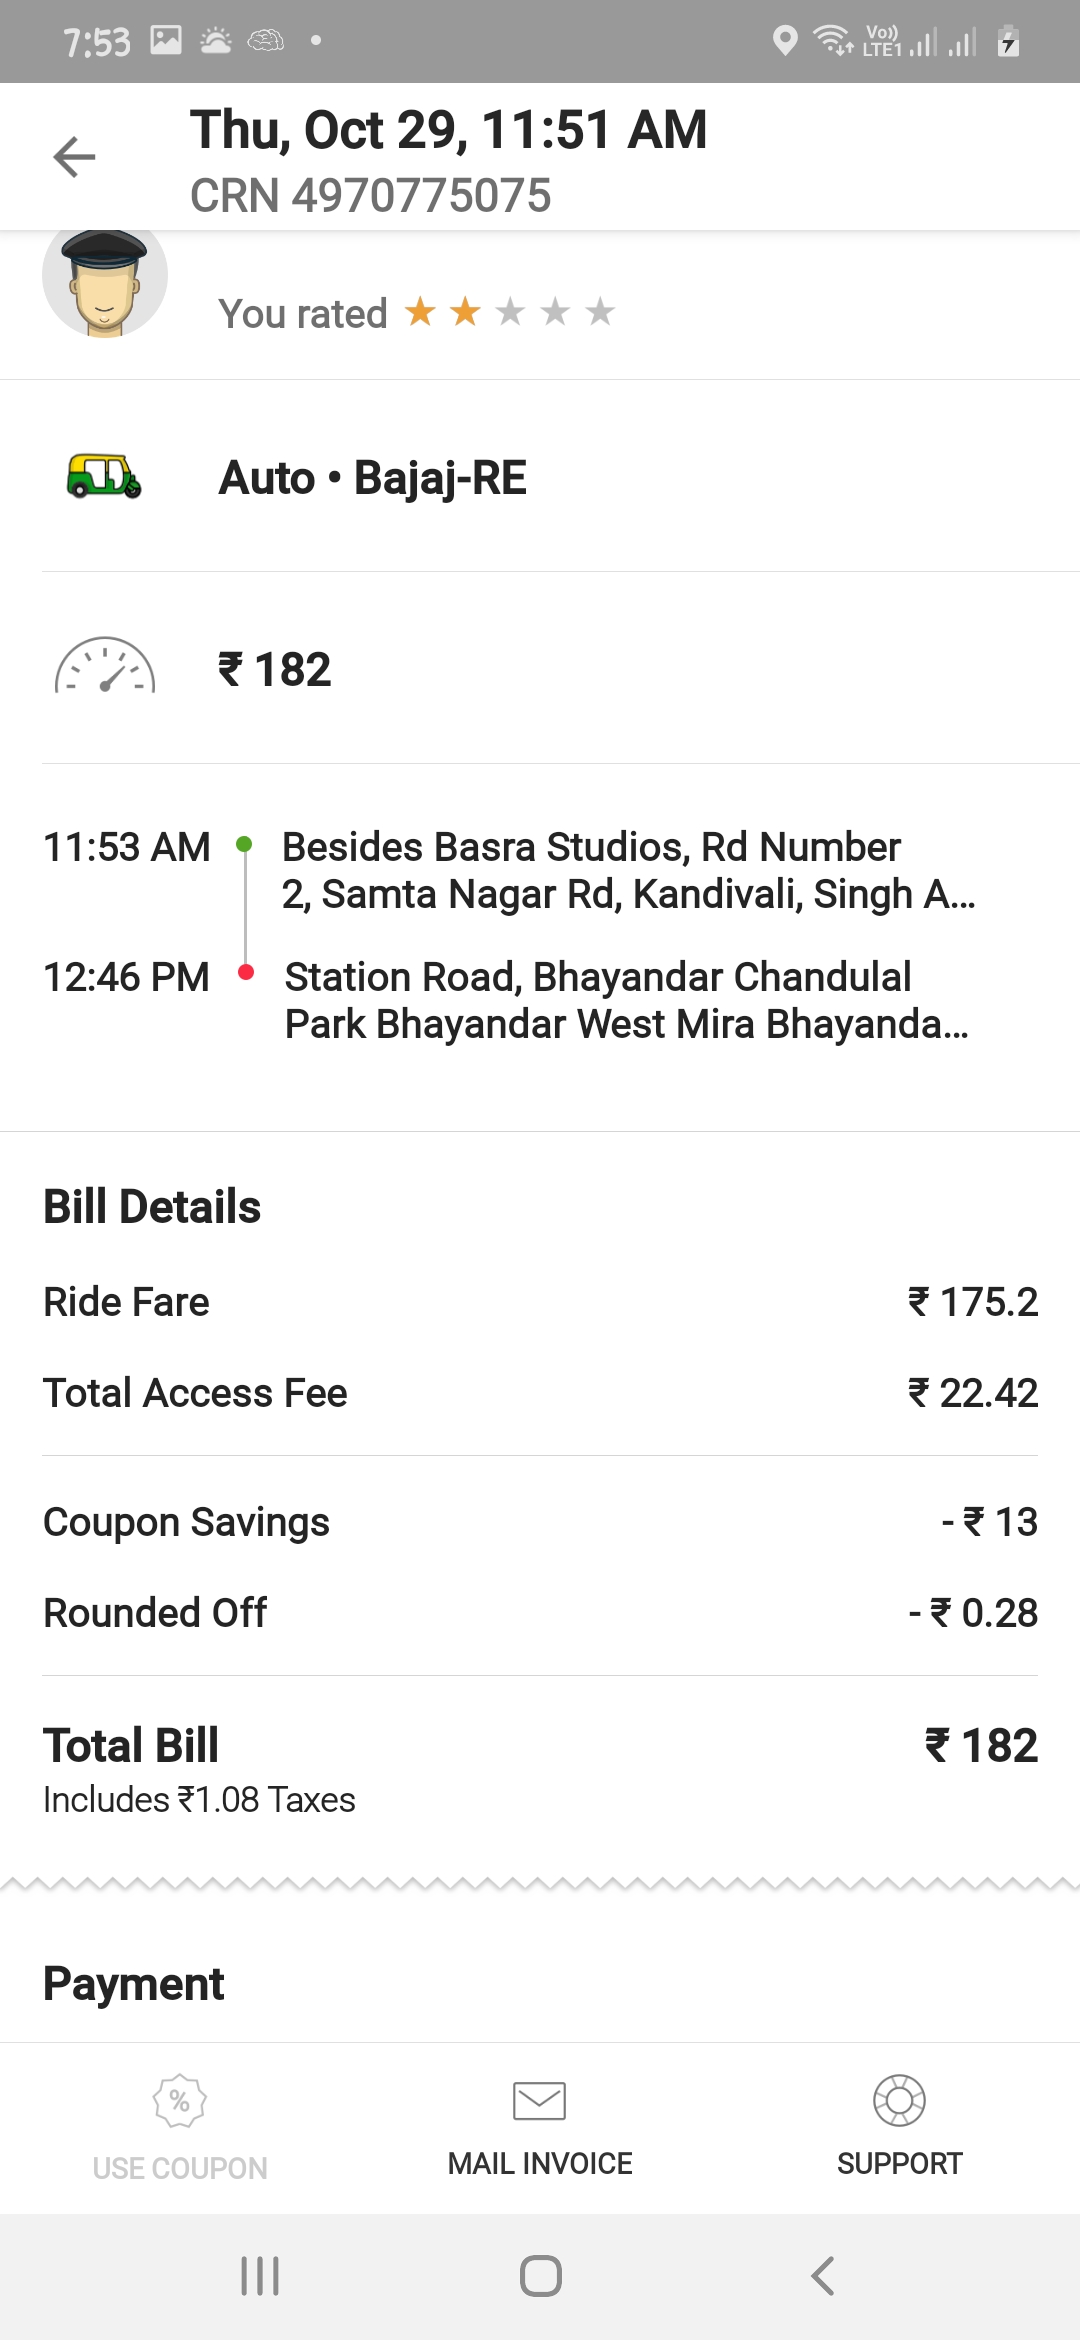Tap the fare meter gauge icon

[104, 665]
